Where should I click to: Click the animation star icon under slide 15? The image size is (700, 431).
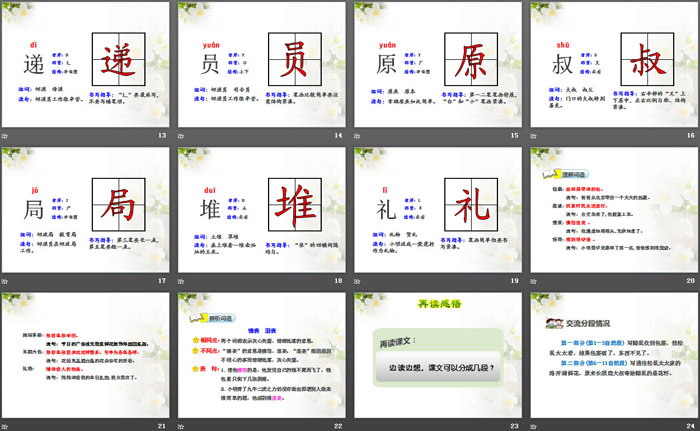coord(357,136)
